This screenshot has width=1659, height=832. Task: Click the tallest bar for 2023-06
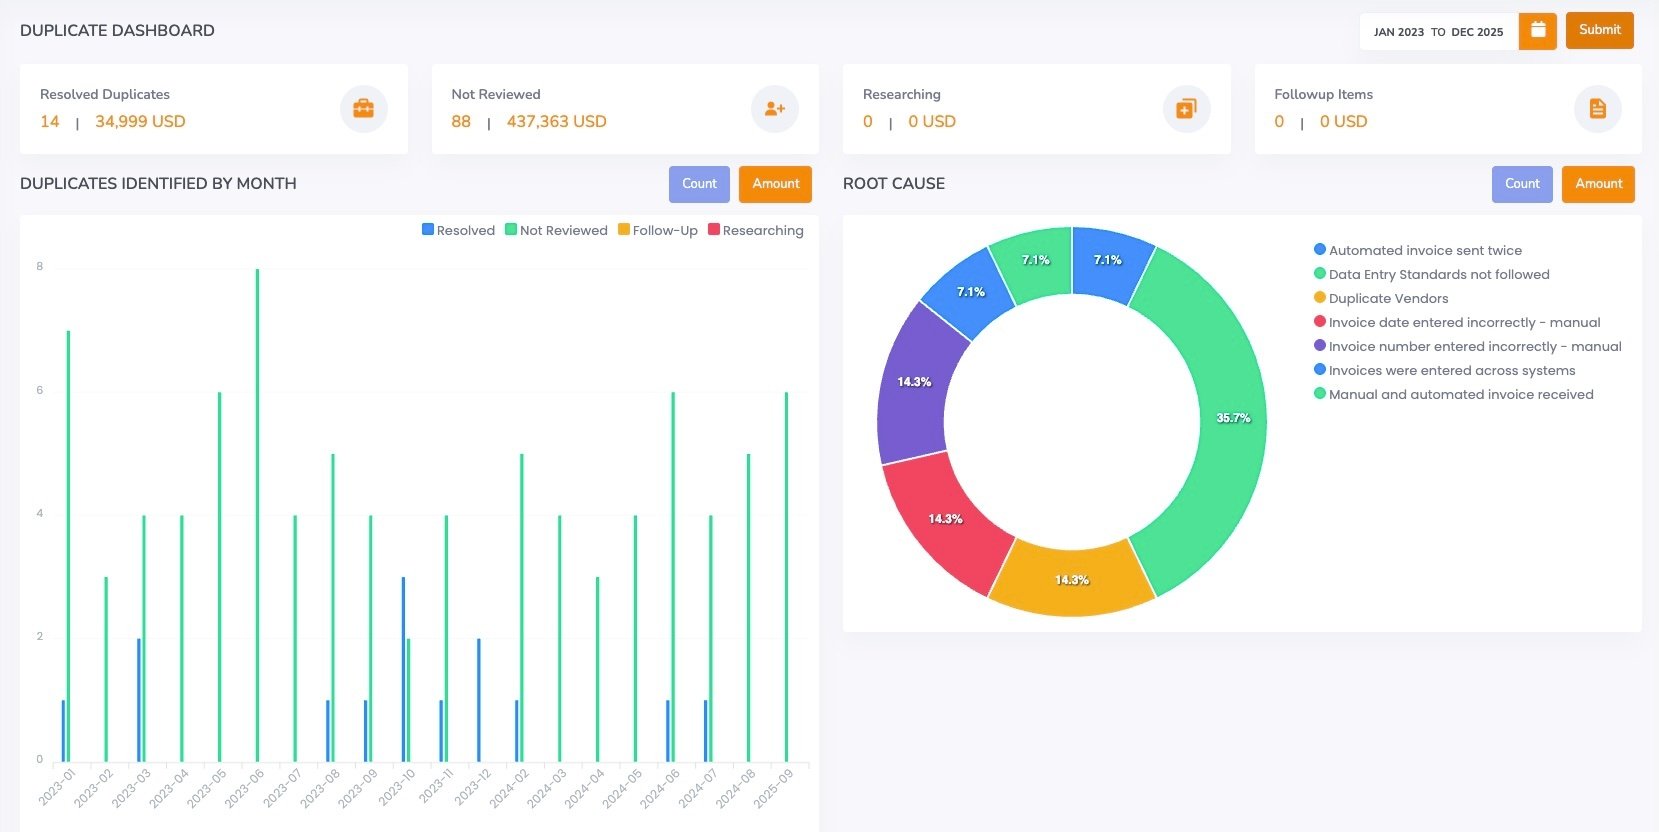[257, 515]
